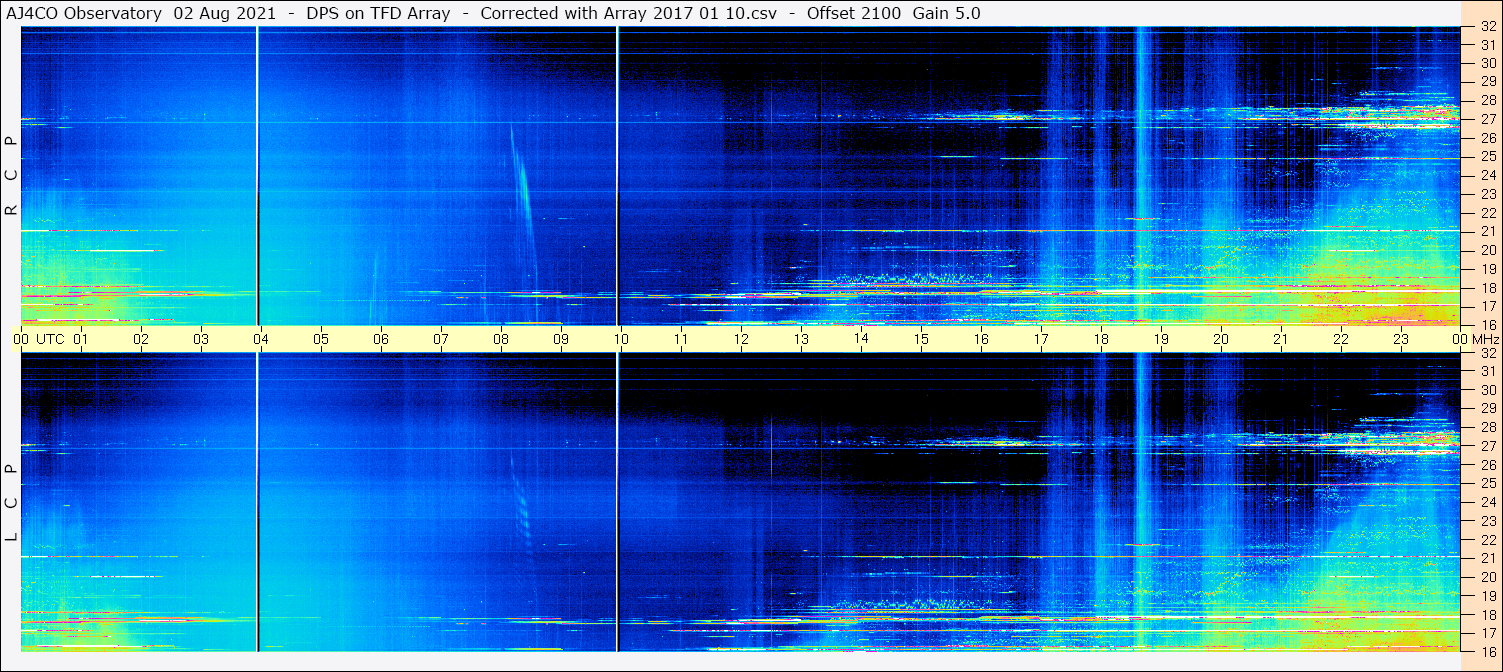The height and width of the screenshot is (672, 1503).
Task: Click the 30 MHz label of RCP panel
Action: pos(1487,63)
